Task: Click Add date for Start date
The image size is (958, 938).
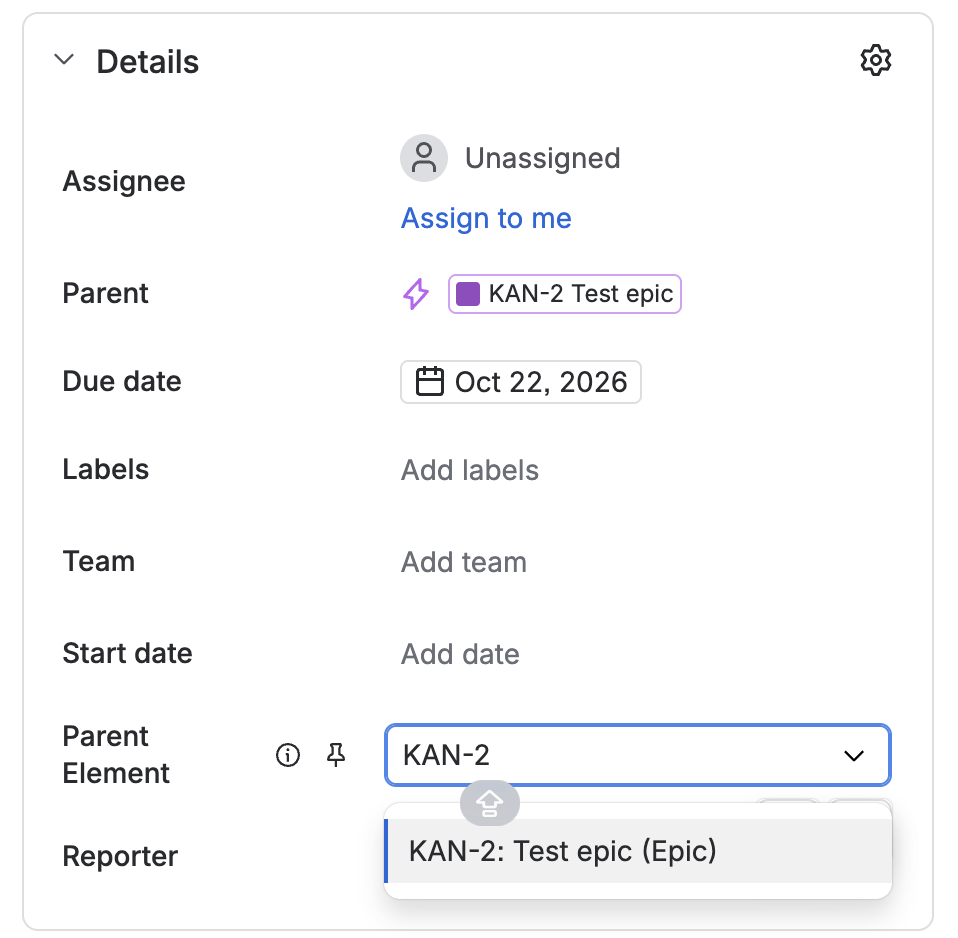Action: (460, 654)
